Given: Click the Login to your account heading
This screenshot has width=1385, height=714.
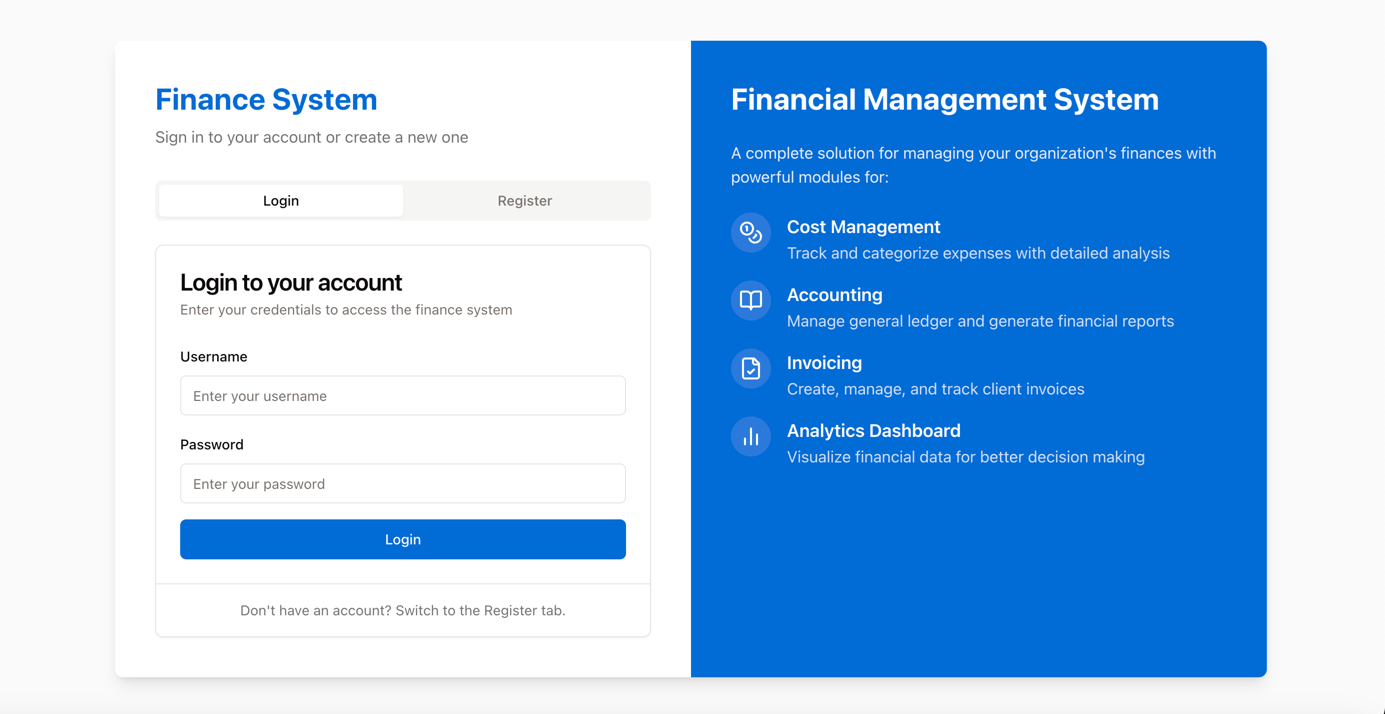Looking at the screenshot, I should (291, 282).
